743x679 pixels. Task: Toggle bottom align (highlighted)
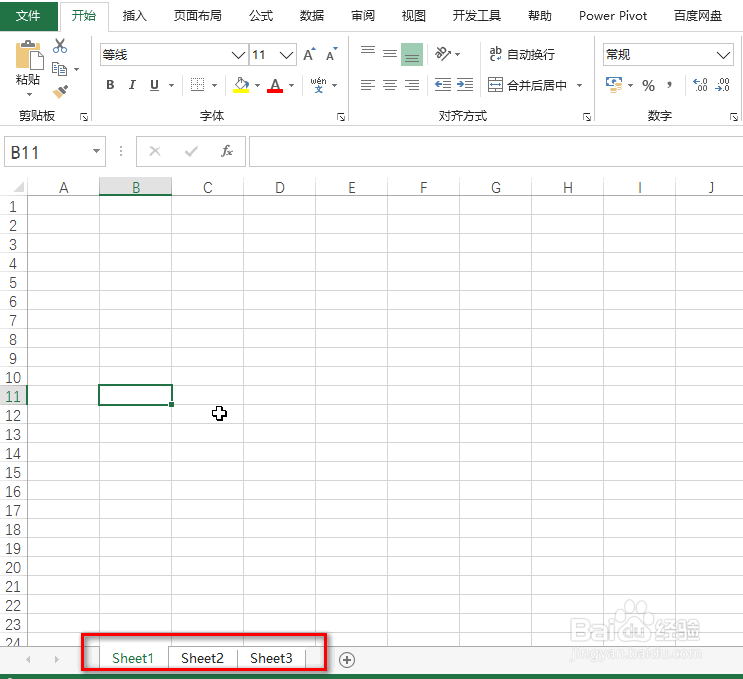[x=412, y=54]
